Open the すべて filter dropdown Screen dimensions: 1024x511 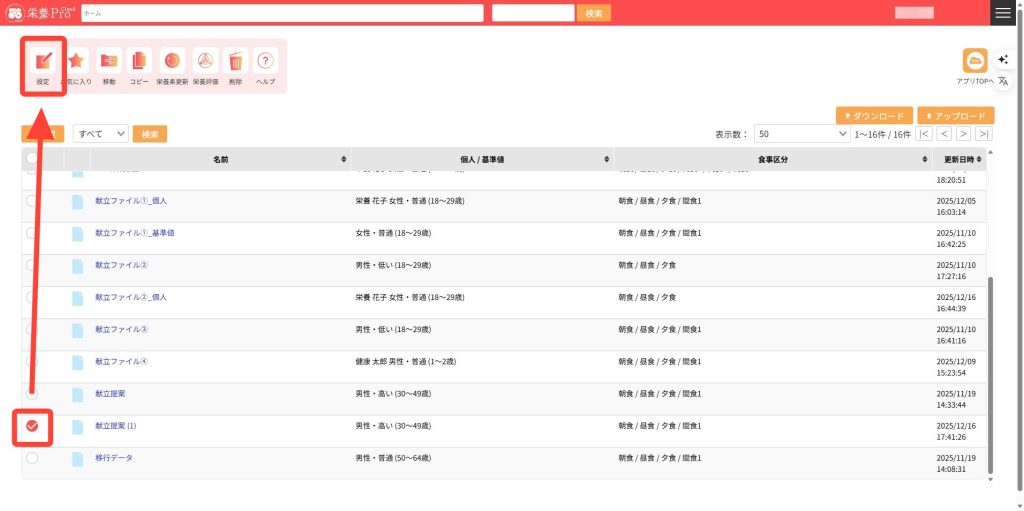[x=102, y=134]
